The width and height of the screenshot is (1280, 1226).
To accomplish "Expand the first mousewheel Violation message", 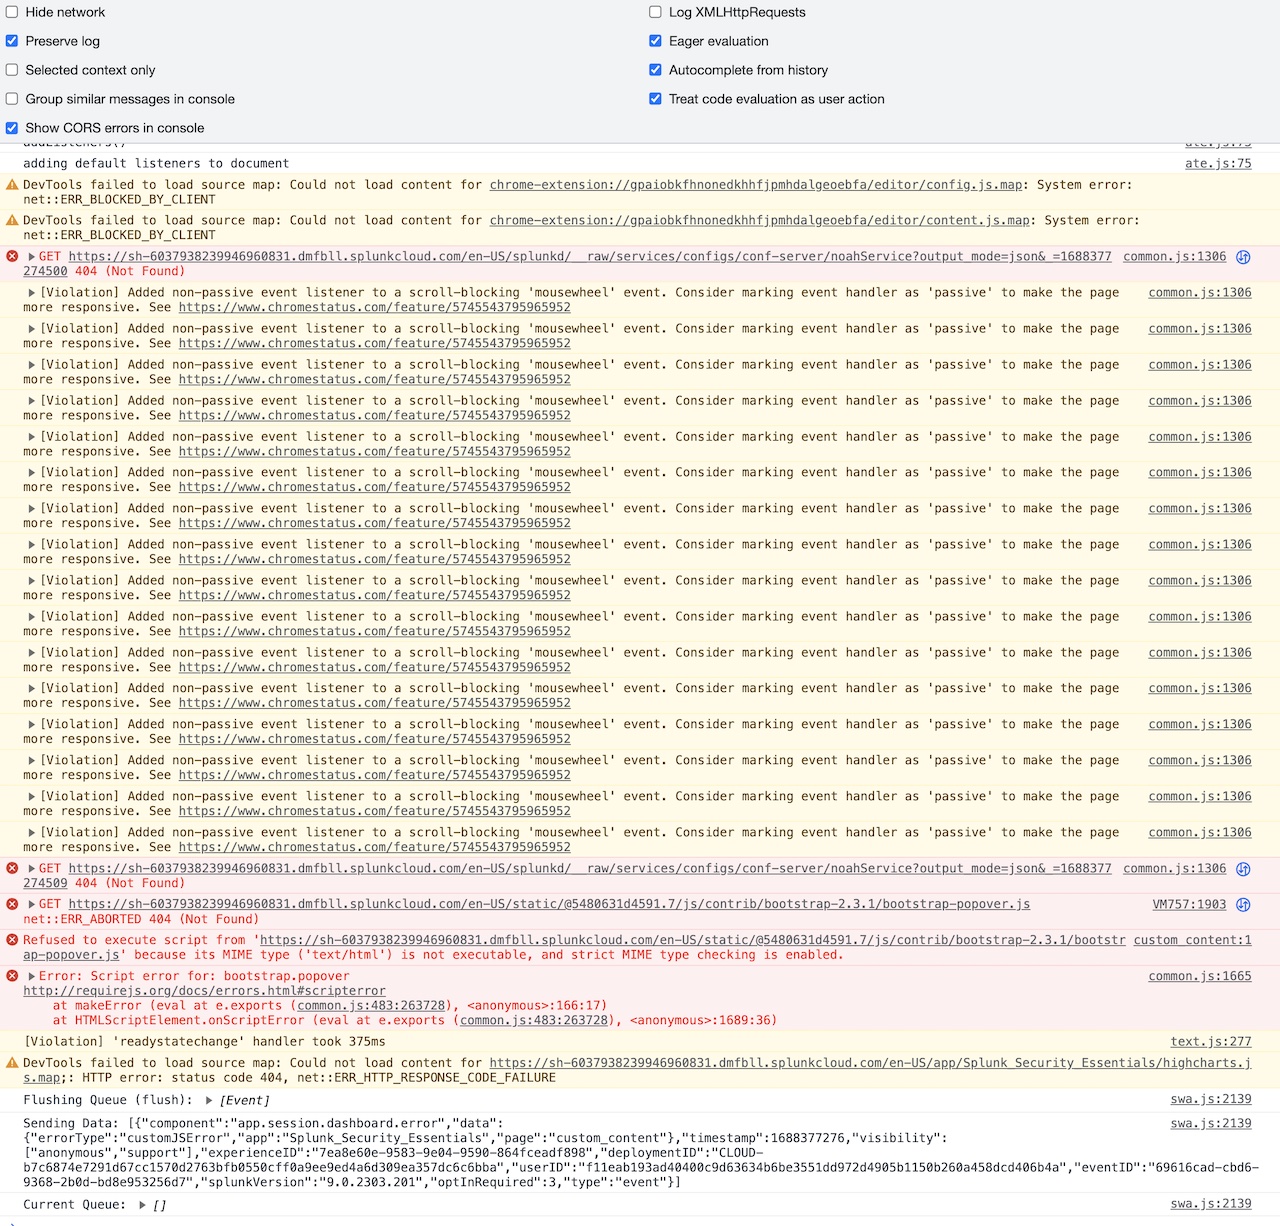I will click(x=31, y=292).
